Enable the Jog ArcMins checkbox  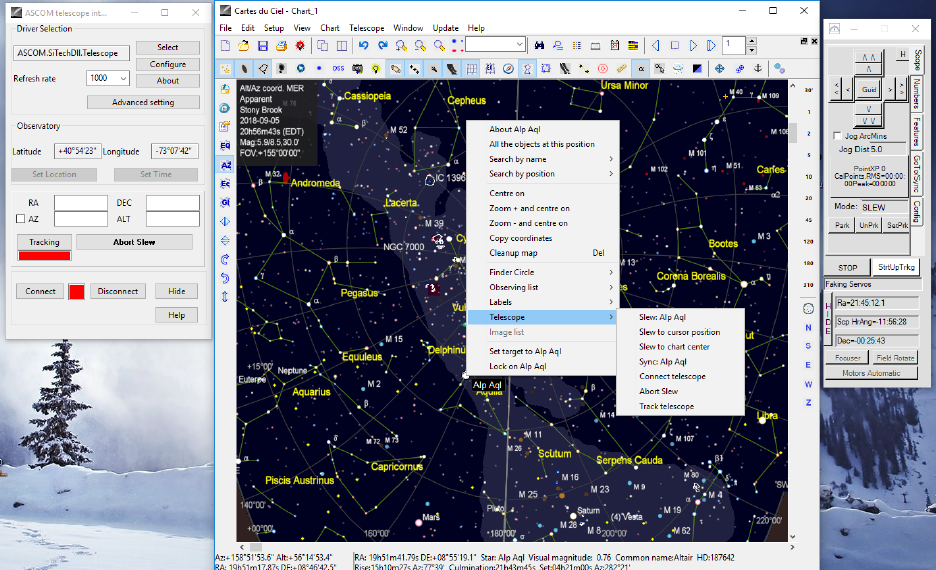pos(837,136)
